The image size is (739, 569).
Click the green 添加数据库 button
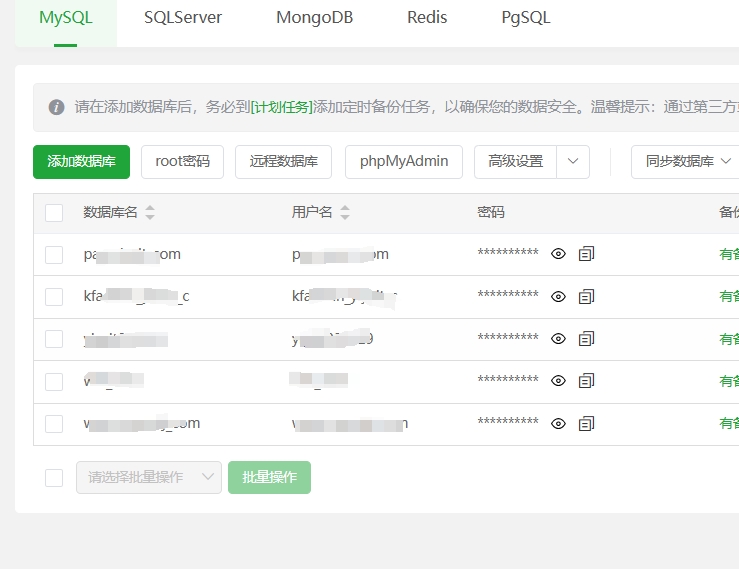point(82,162)
